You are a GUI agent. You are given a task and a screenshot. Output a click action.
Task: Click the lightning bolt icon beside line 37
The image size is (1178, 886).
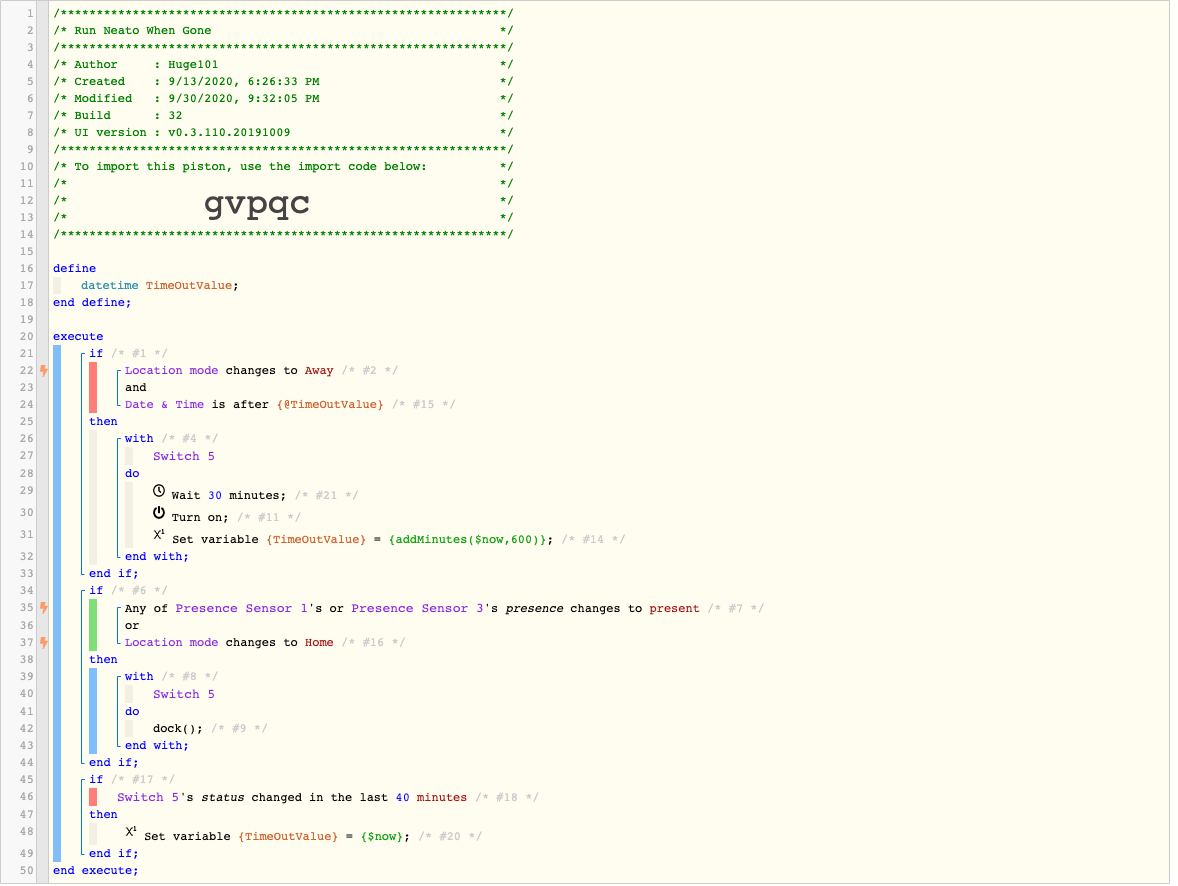click(x=44, y=643)
